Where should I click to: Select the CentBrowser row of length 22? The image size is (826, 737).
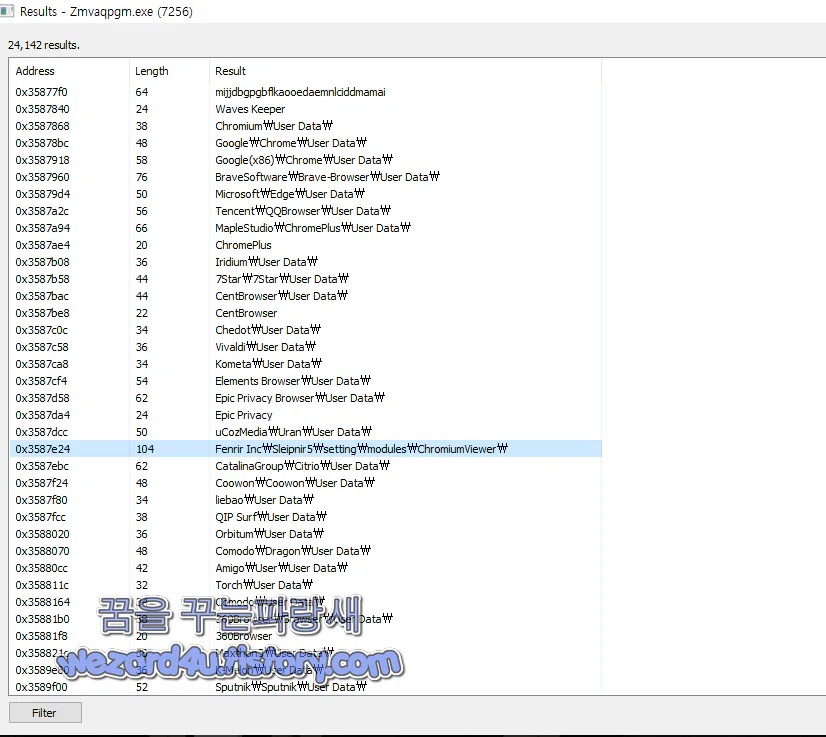[x=306, y=313]
